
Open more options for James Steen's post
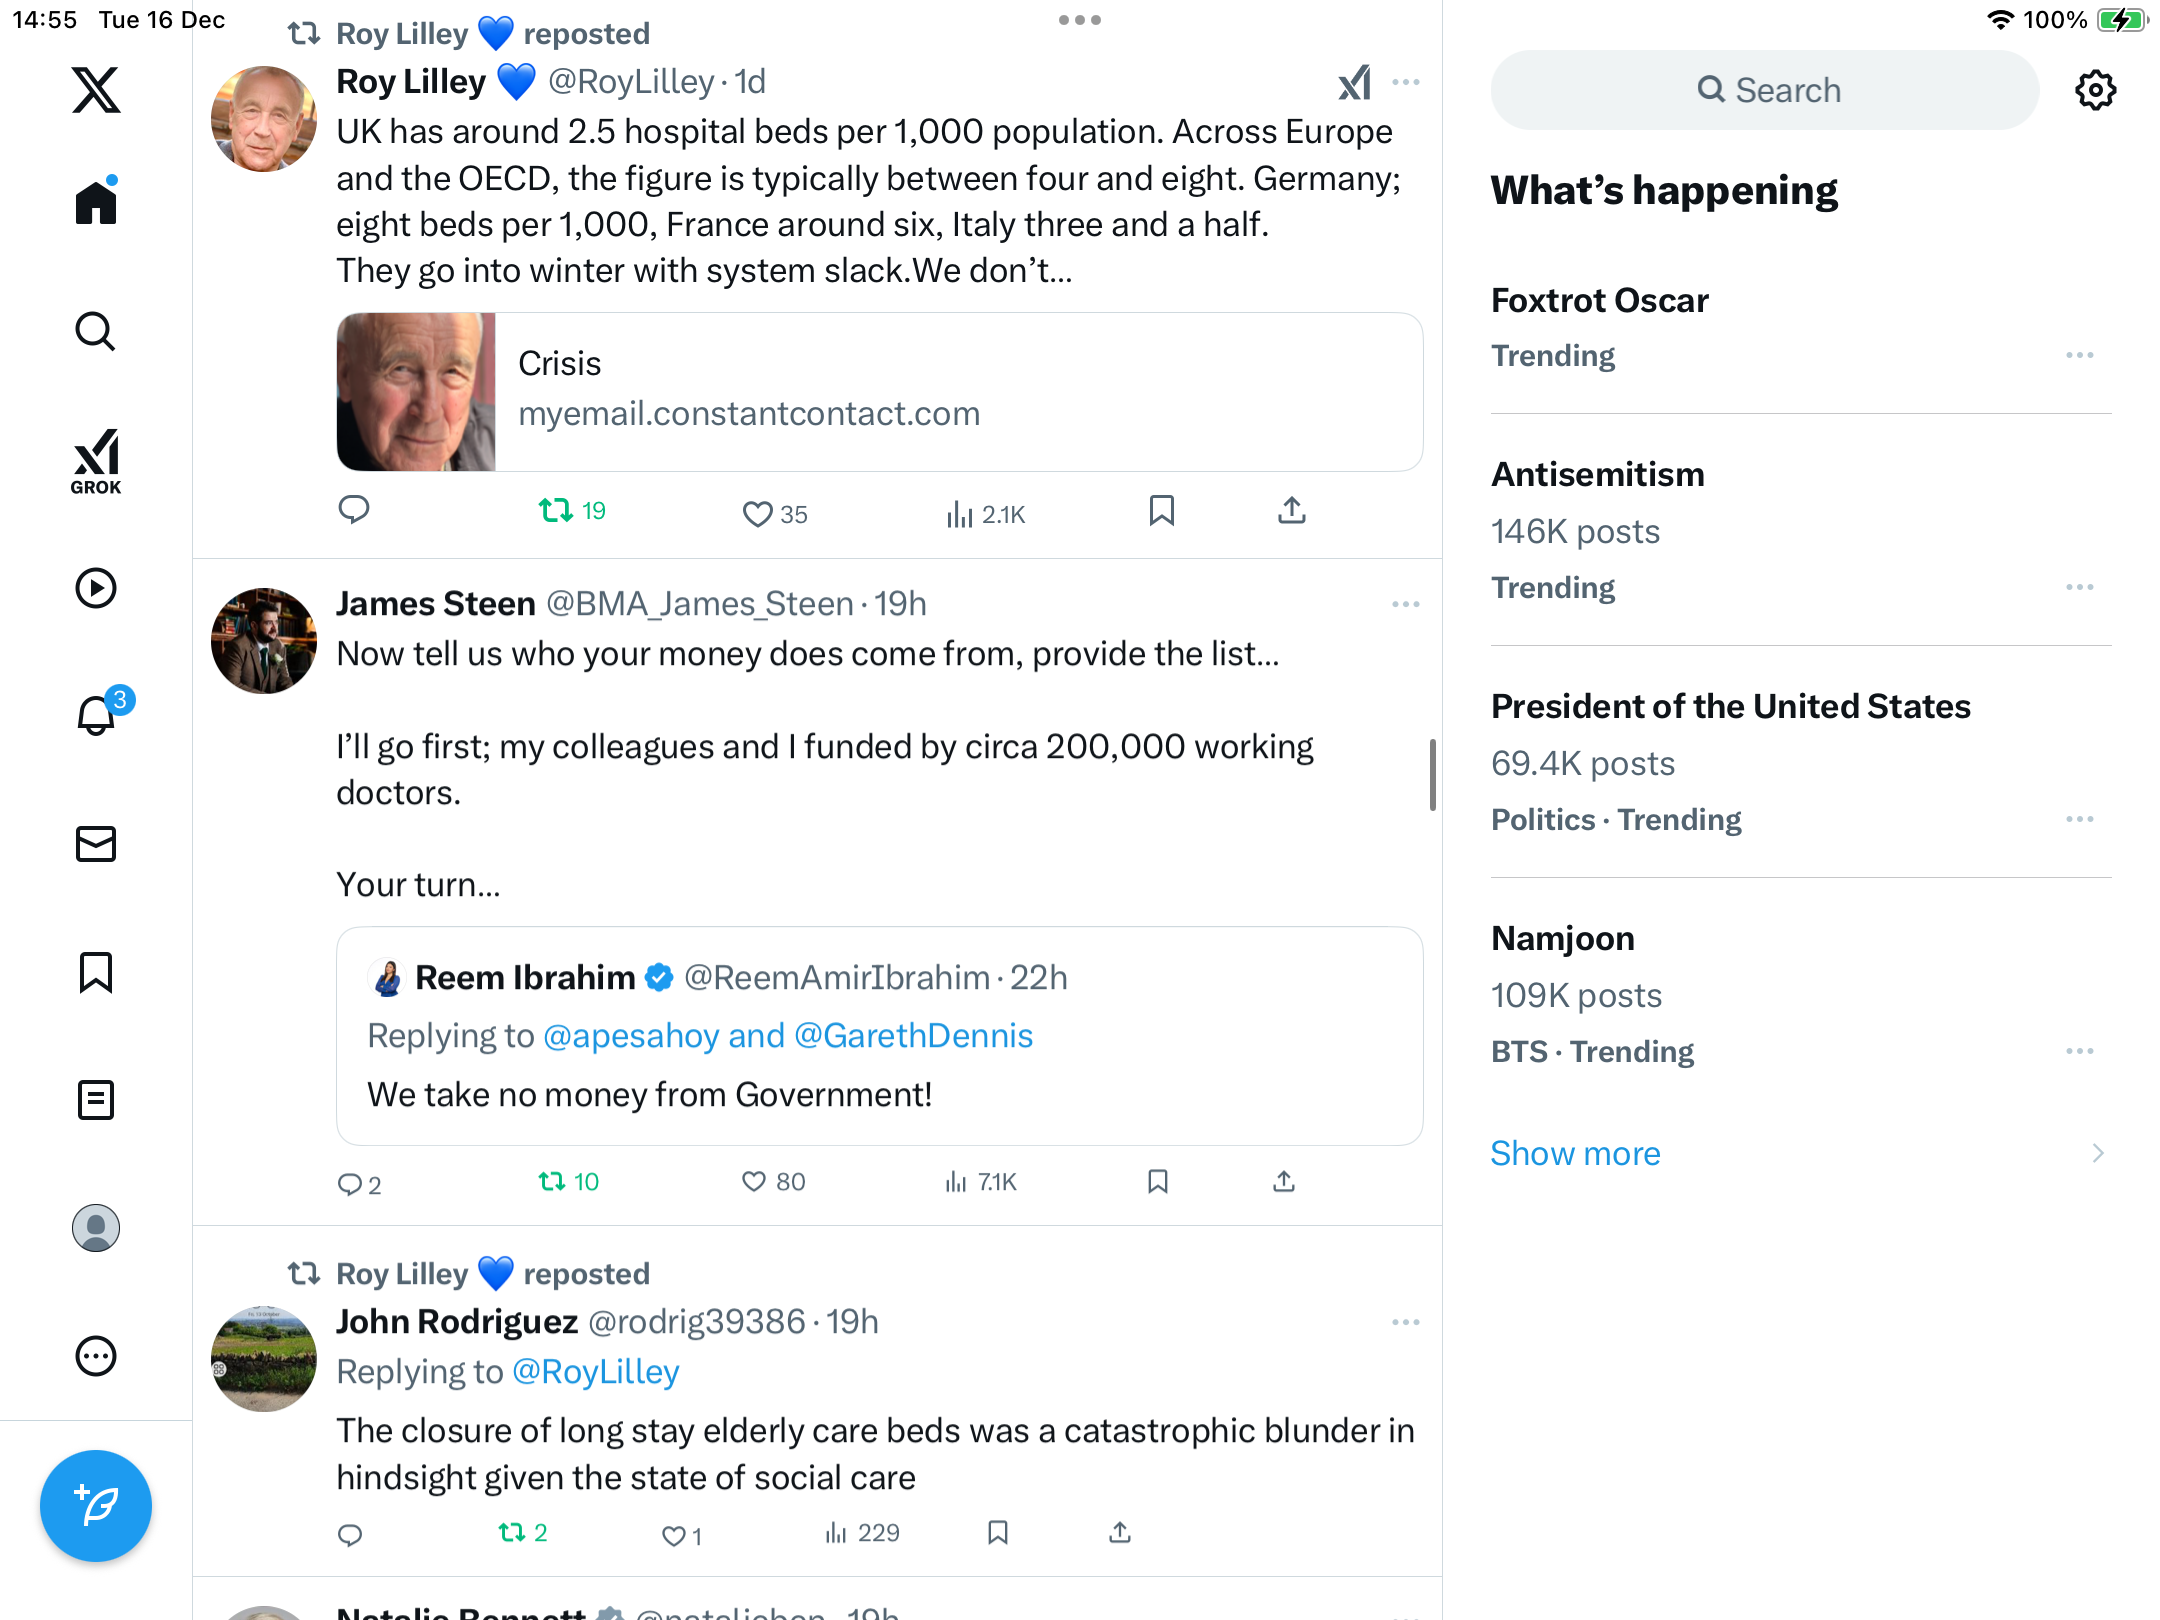coord(1405,604)
